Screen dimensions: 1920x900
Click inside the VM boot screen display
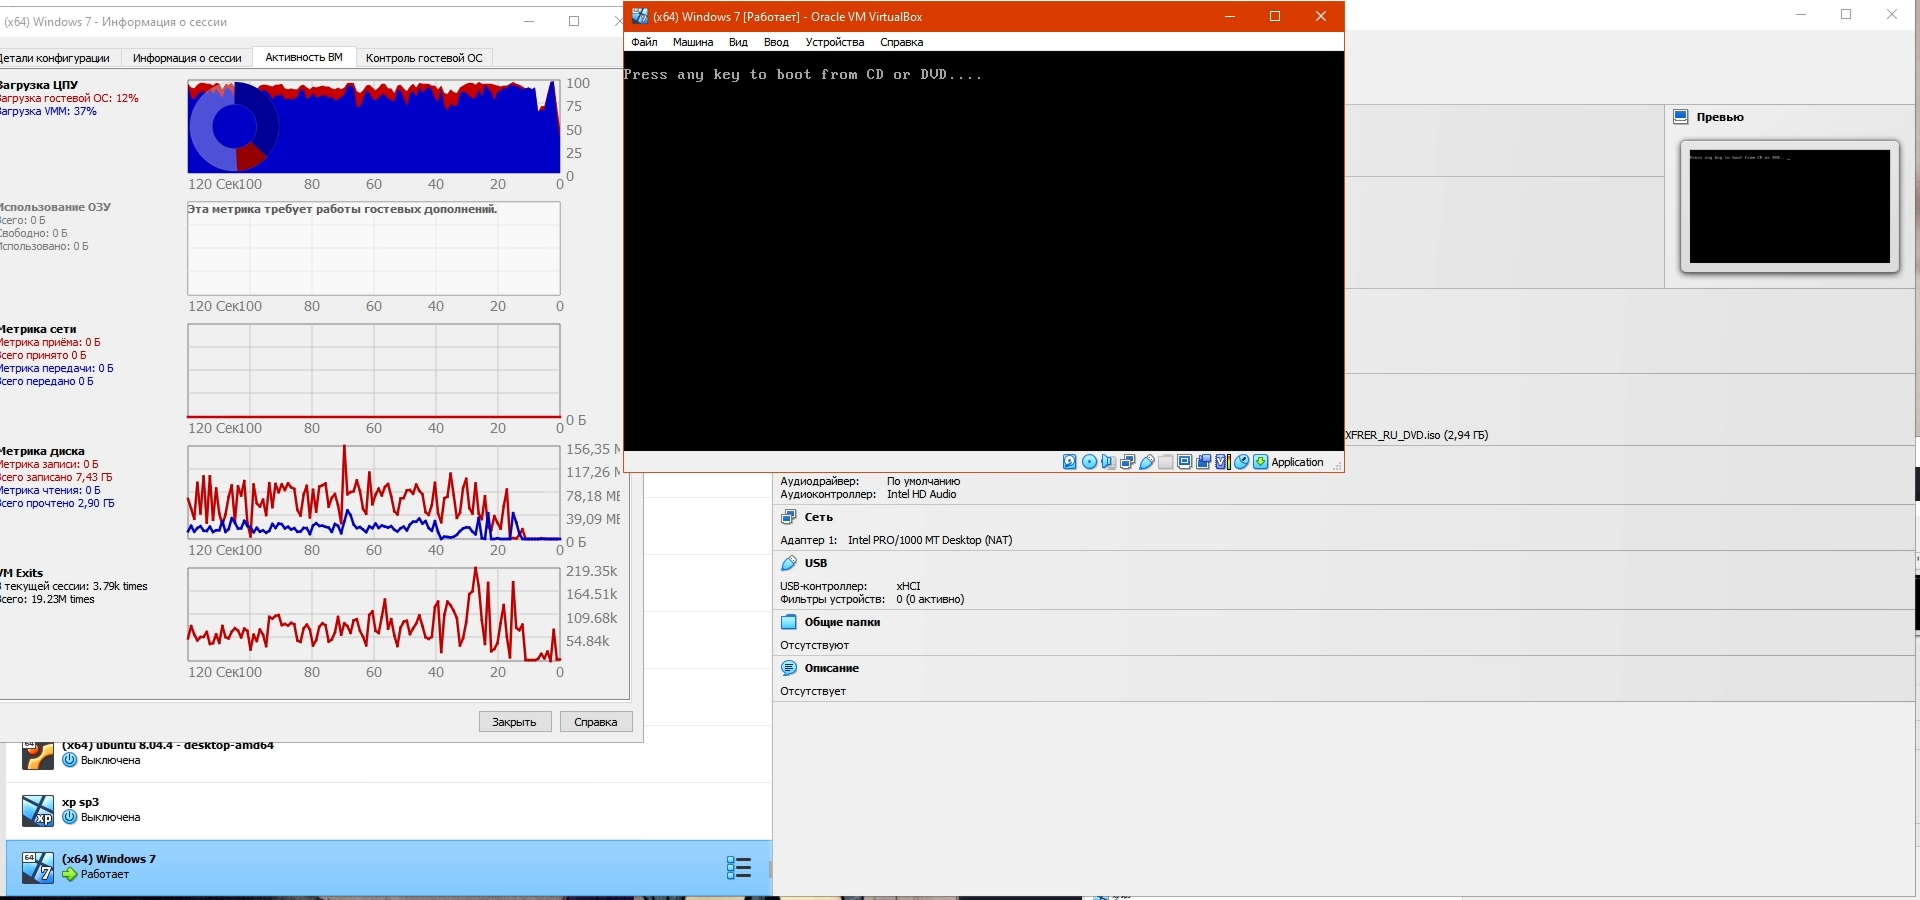click(x=983, y=251)
